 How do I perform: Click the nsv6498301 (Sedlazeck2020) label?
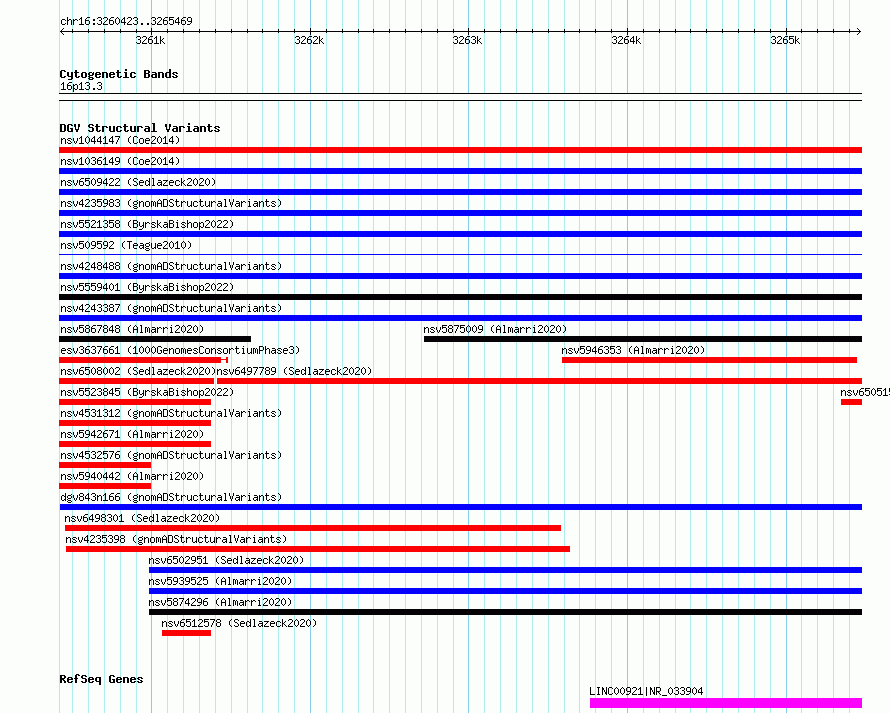pos(142,518)
